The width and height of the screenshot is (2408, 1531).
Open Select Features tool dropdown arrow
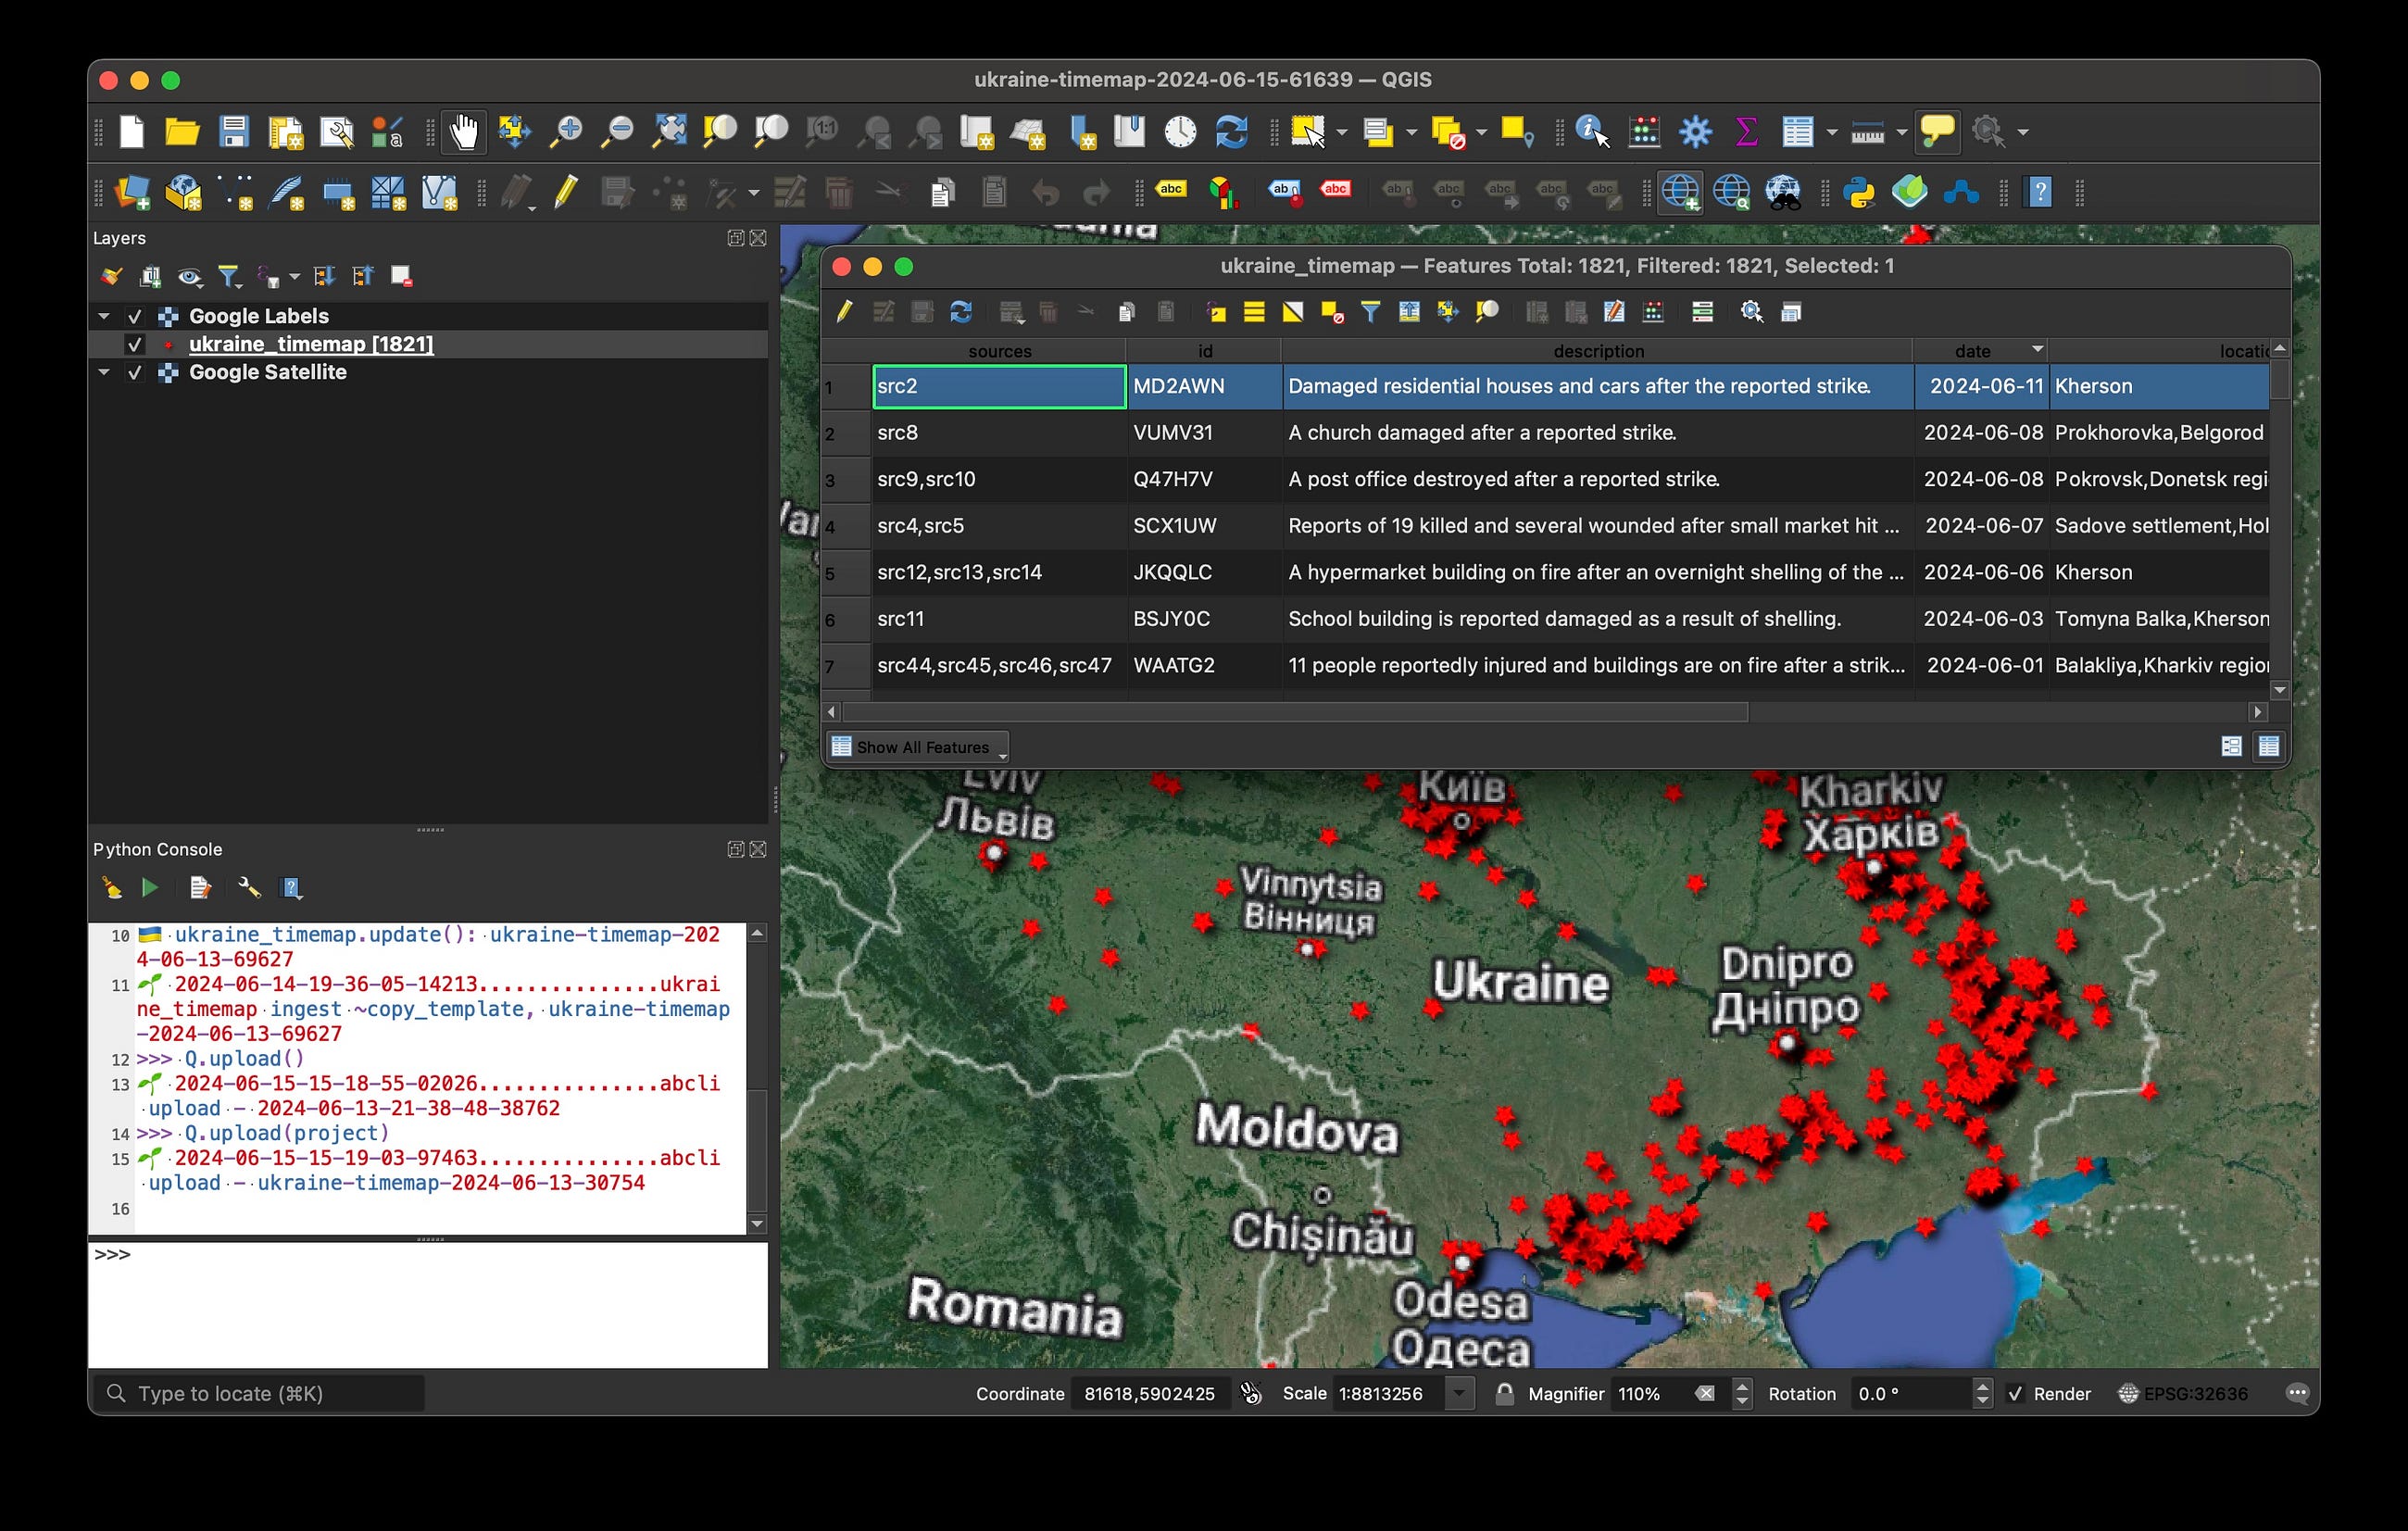click(1342, 132)
